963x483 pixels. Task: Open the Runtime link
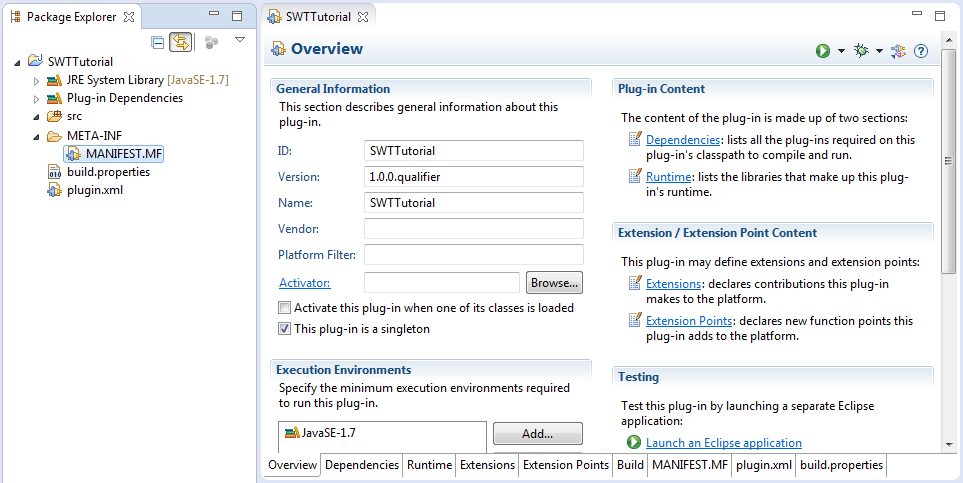pos(668,177)
